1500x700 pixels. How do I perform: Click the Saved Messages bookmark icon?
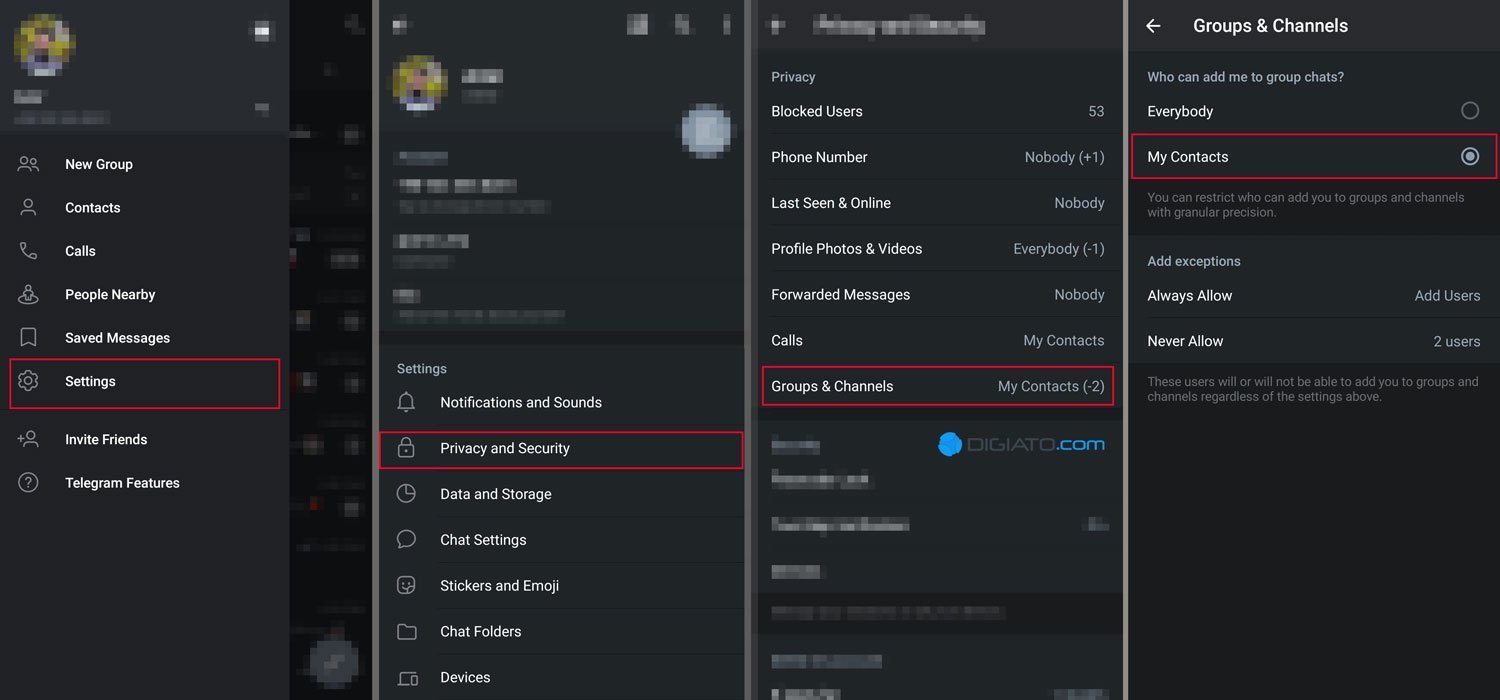pos(28,338)
